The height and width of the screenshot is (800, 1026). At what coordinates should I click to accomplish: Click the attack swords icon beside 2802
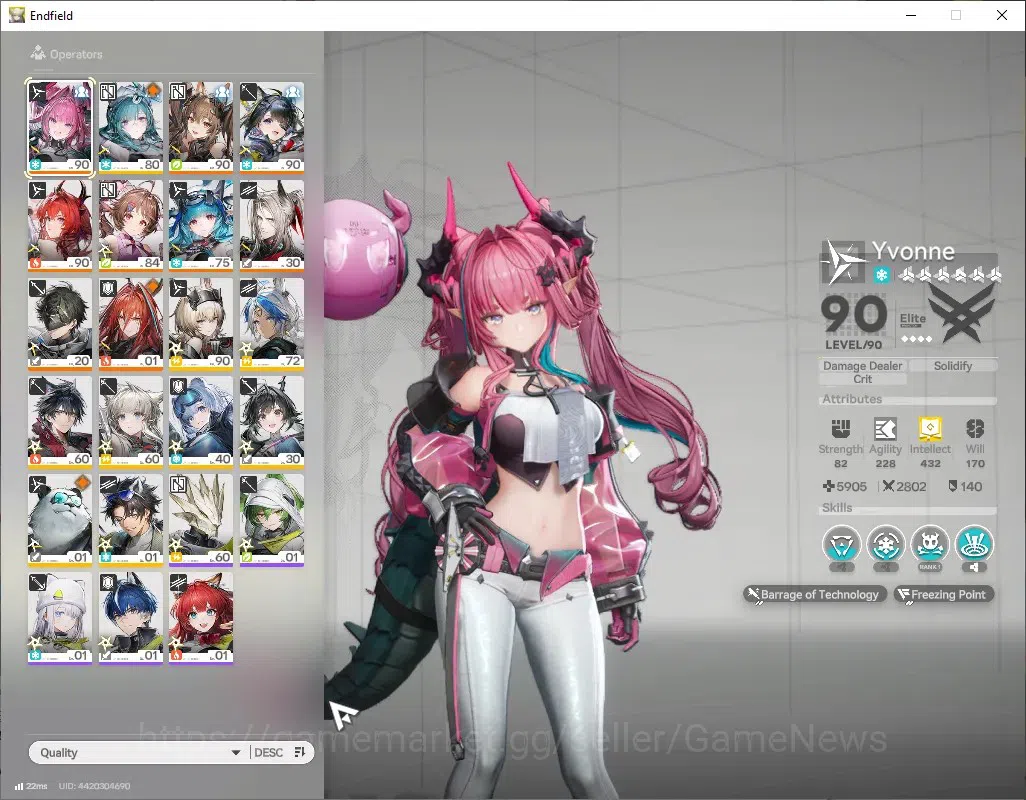888,486
